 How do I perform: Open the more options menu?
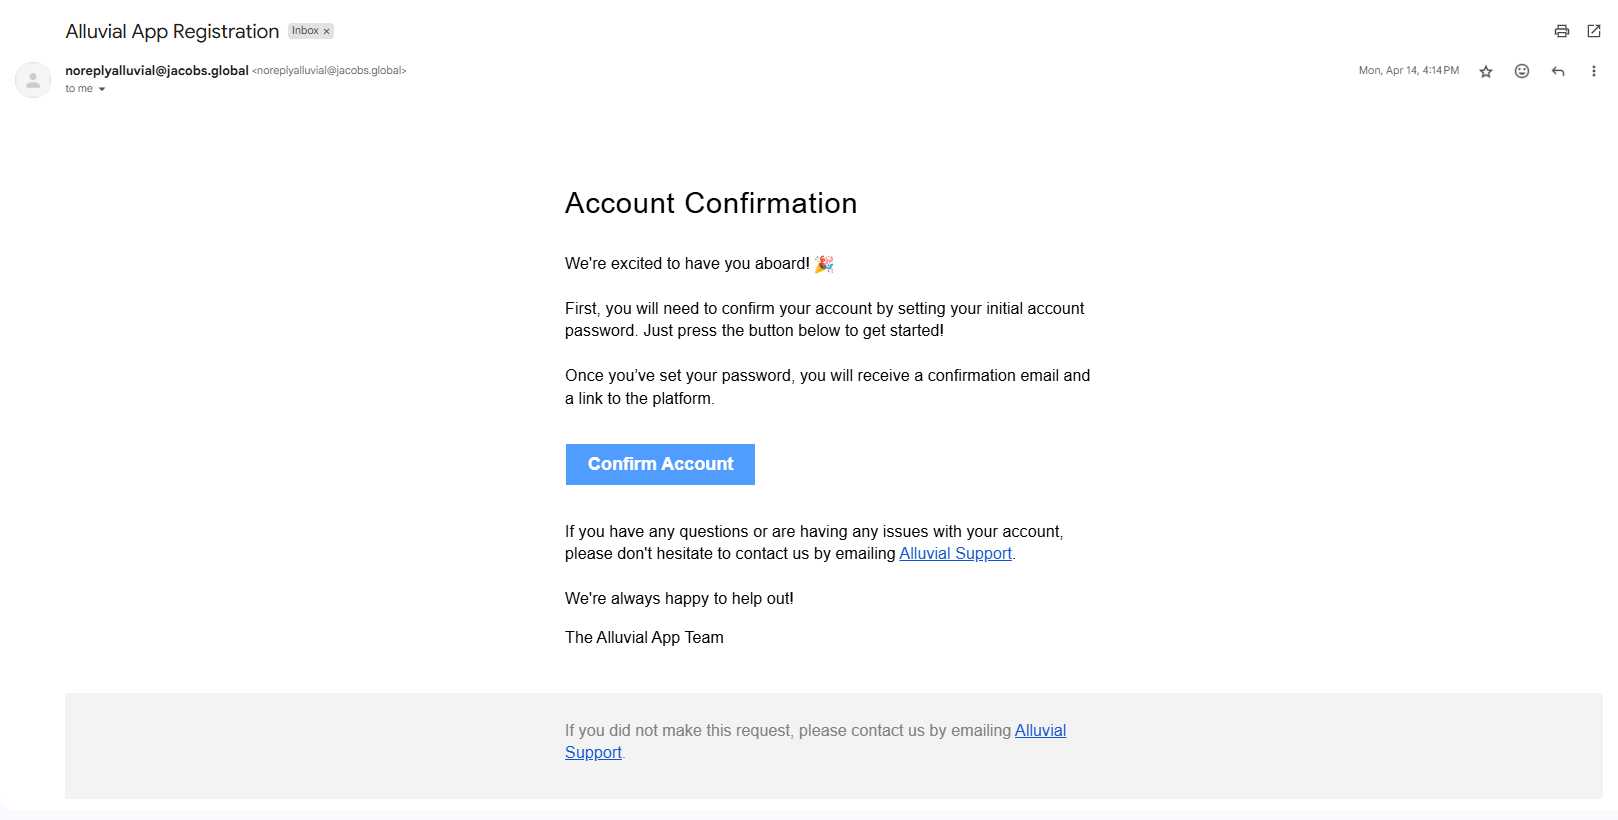[x=1594, y=71]
